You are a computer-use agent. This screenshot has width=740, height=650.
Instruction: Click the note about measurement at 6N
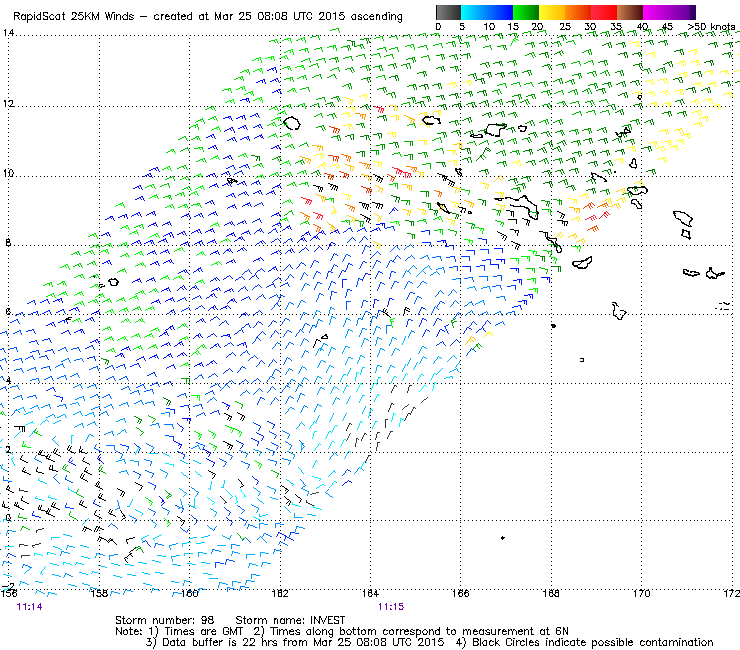pos(411,632)
